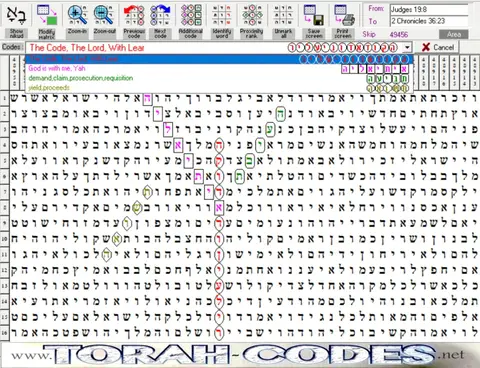Screen dimensions: 480x368
Task: Click green-boxed letter in matrix row 2
Action: [x=281, y=114]
